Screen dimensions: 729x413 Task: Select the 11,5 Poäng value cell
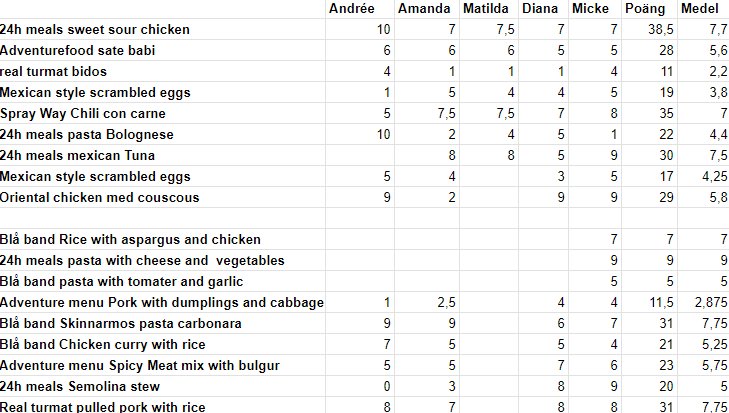click(649, 302)
